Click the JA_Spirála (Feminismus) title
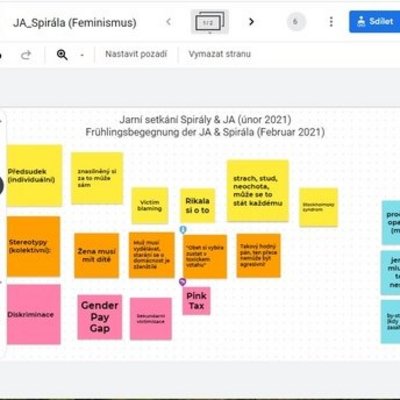The image size is (400, 400). pos(75,23)
